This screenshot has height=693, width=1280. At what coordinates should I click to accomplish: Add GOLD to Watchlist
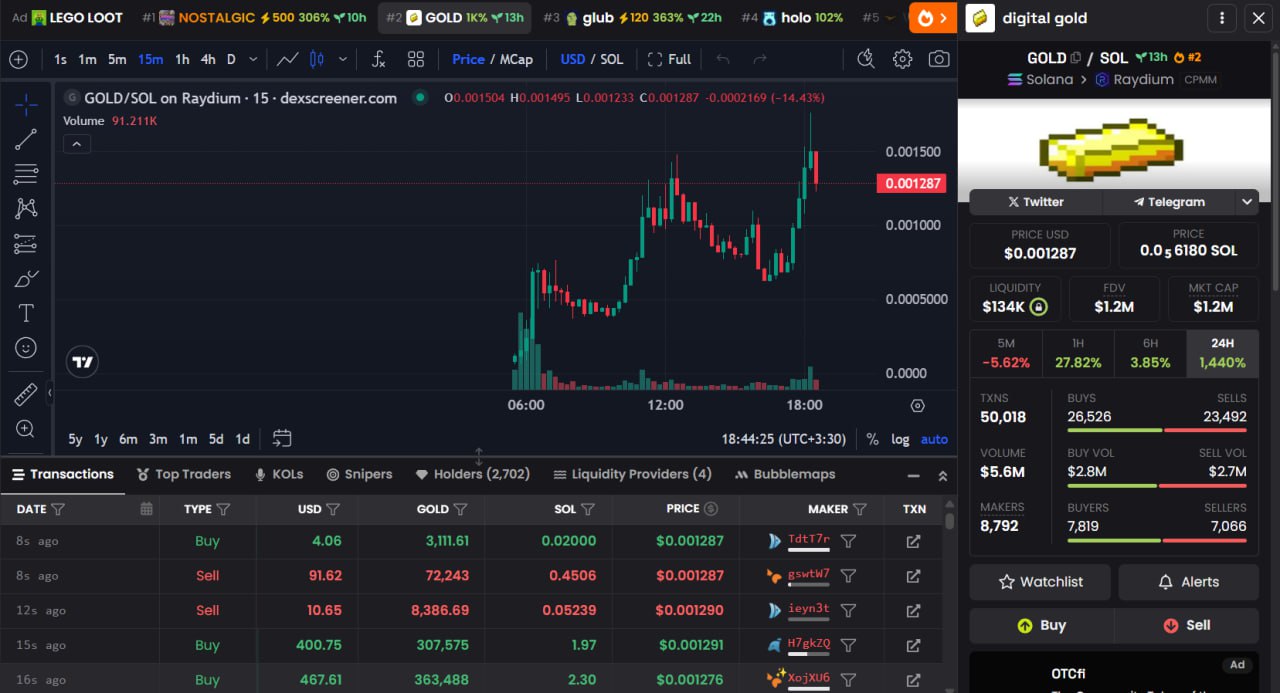[x=1041, y=582]
